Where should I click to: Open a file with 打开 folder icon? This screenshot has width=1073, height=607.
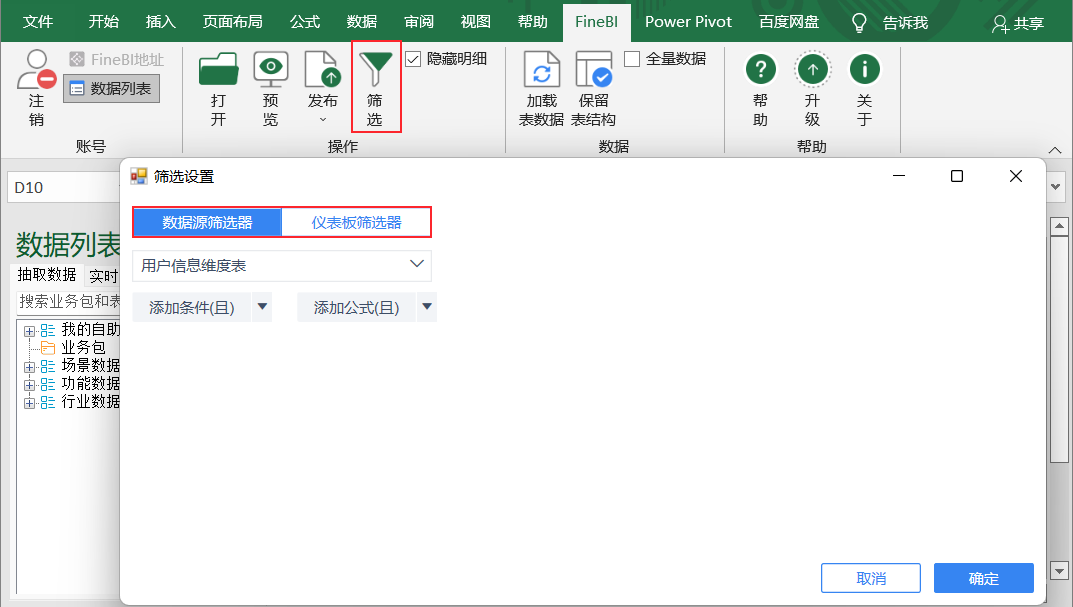tap(218, 69)
